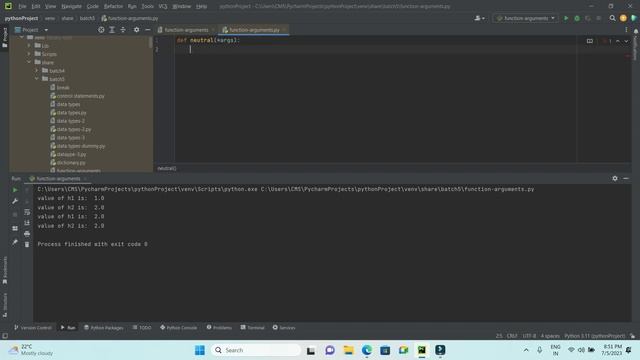This screenshot has height=360, width=640.
Task: Open Python Console tool window
Action: pos(179,327)
